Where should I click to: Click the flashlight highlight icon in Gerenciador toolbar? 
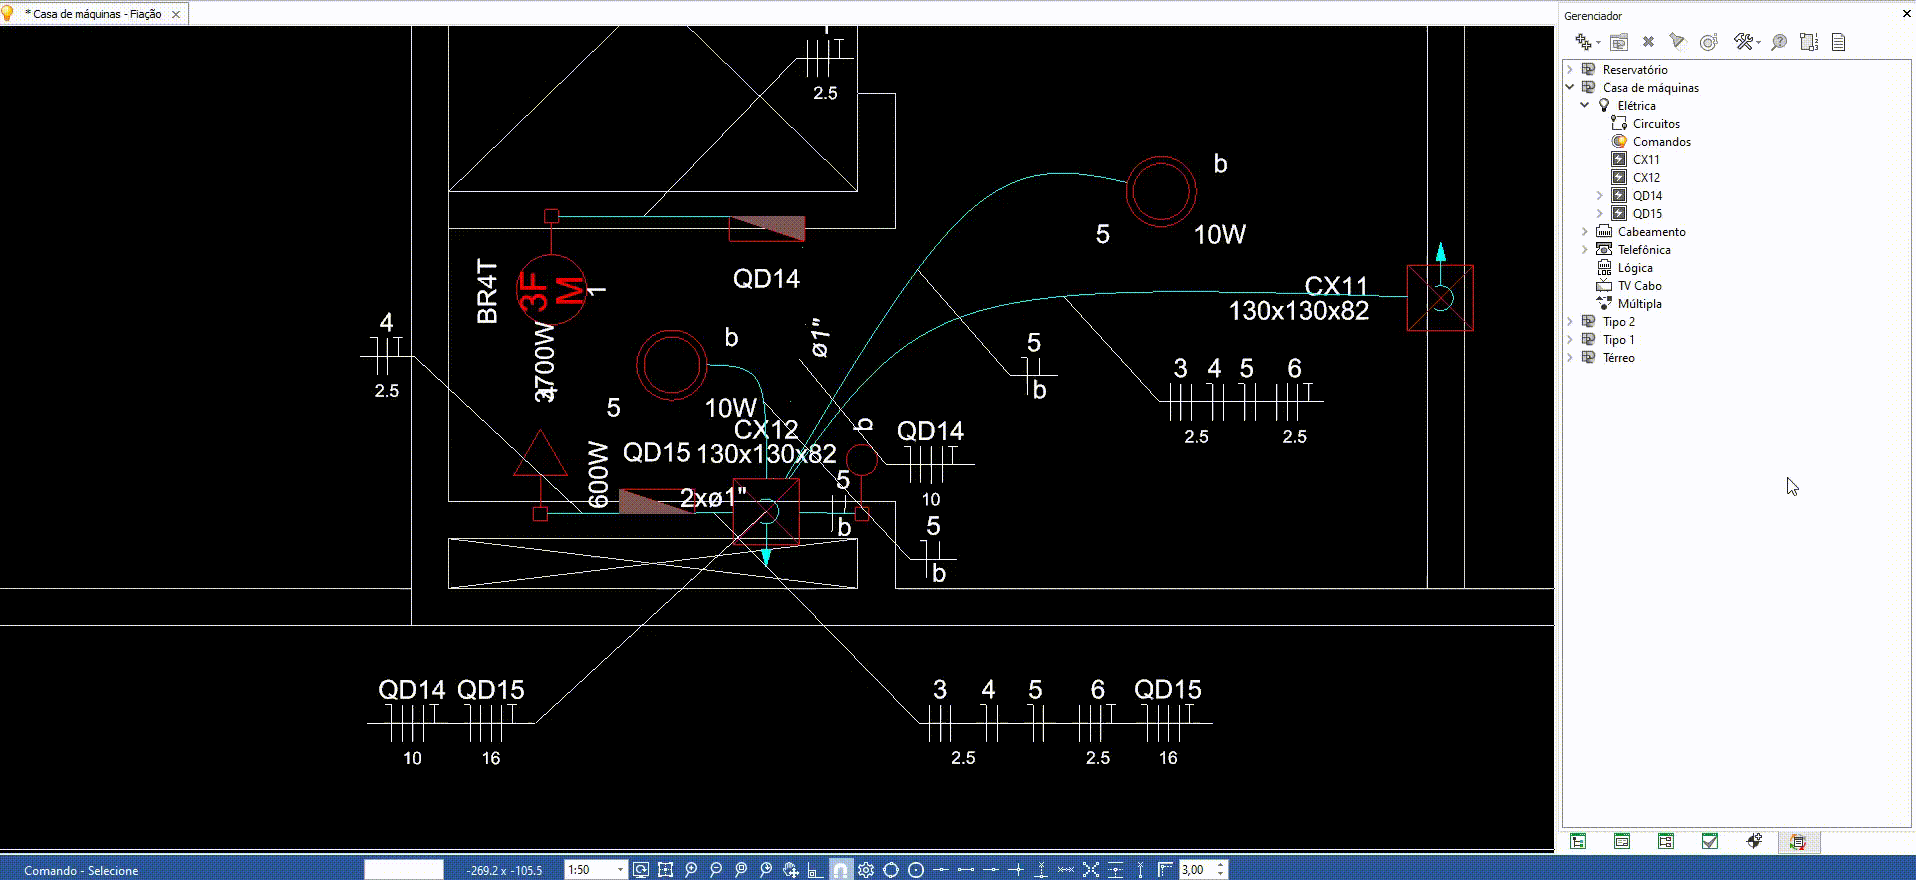(1677, 42)
